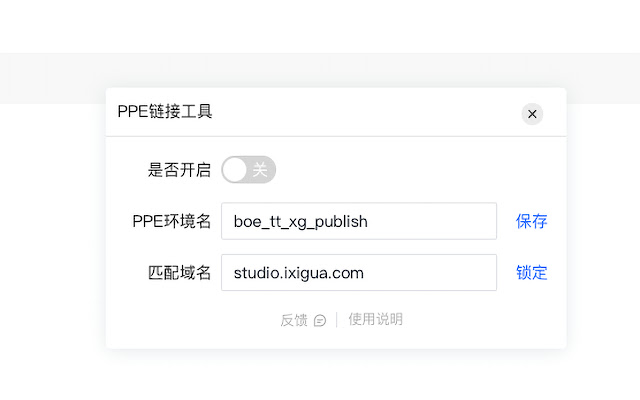Click the studio.ixigua.com text in the field
This screenshot has height=400, width=640.
pos(299,272)
